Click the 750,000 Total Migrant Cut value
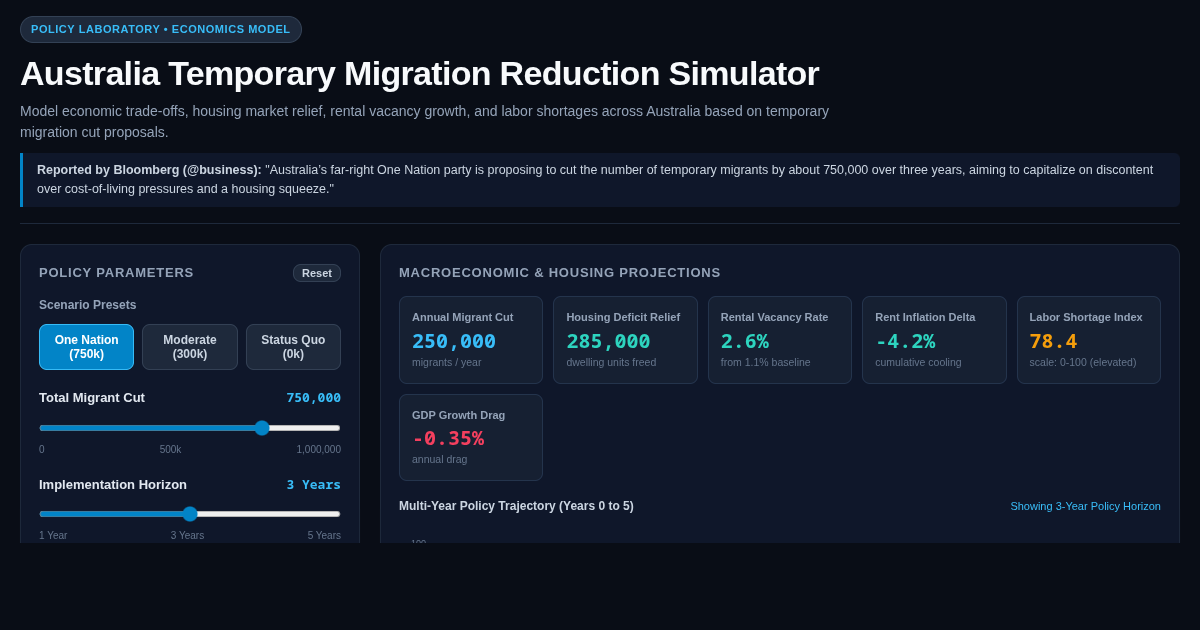 tap(314, 398)
